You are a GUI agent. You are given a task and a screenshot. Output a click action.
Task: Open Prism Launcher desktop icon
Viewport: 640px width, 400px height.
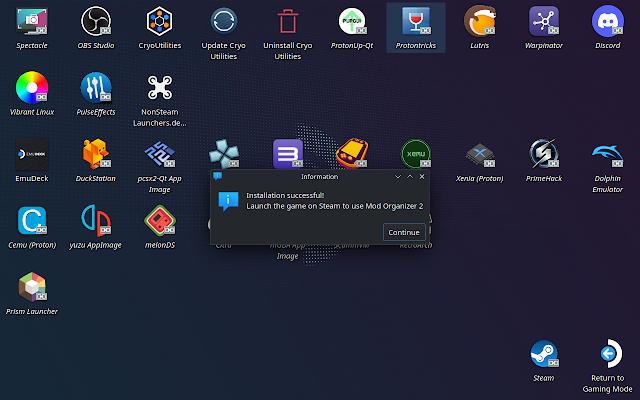(32, 287)
